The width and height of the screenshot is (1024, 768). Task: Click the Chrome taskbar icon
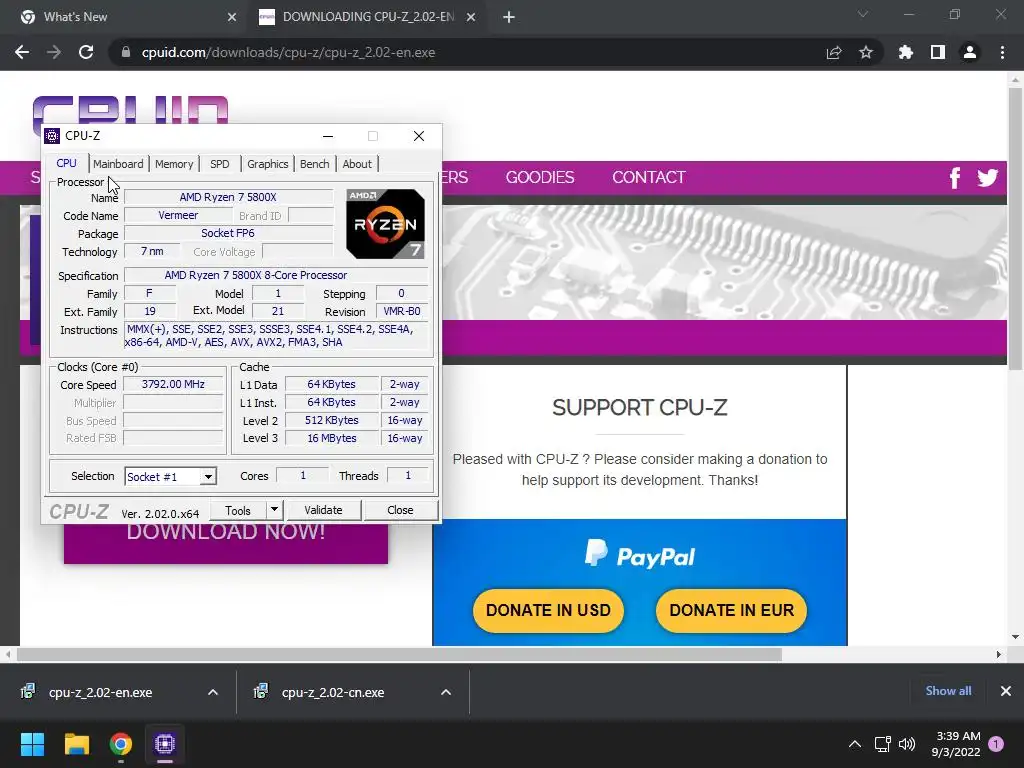point(121,744)
